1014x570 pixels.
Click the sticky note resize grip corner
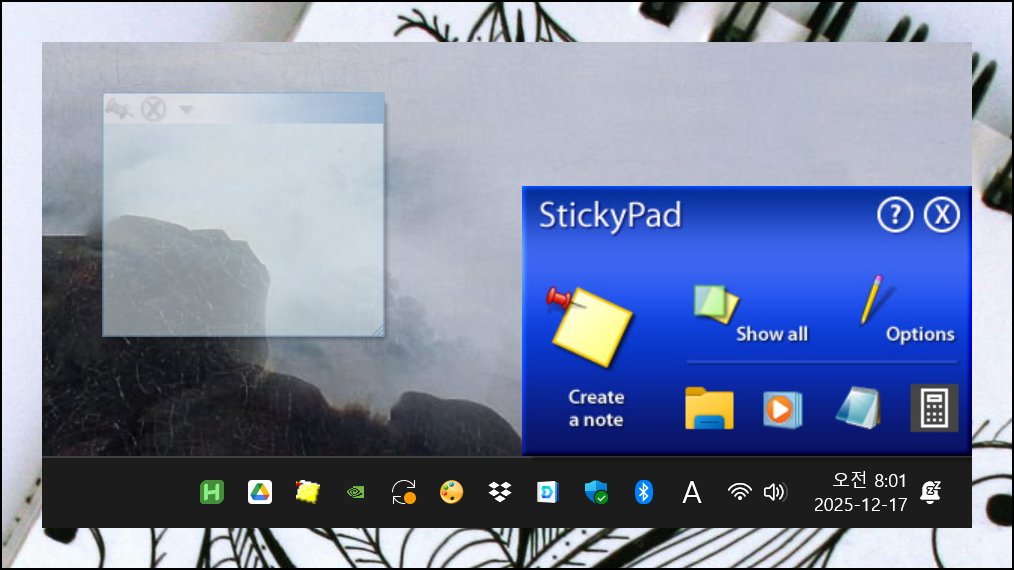click(378, 330)
